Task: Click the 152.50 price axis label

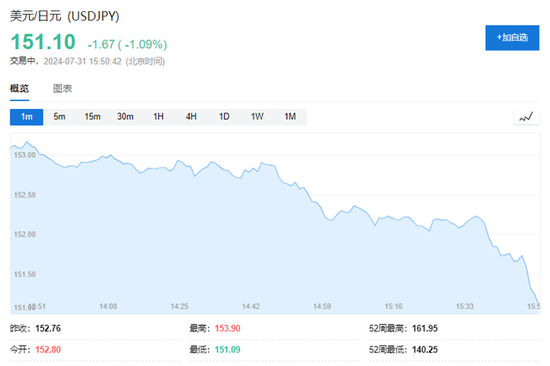Action: 25,195
